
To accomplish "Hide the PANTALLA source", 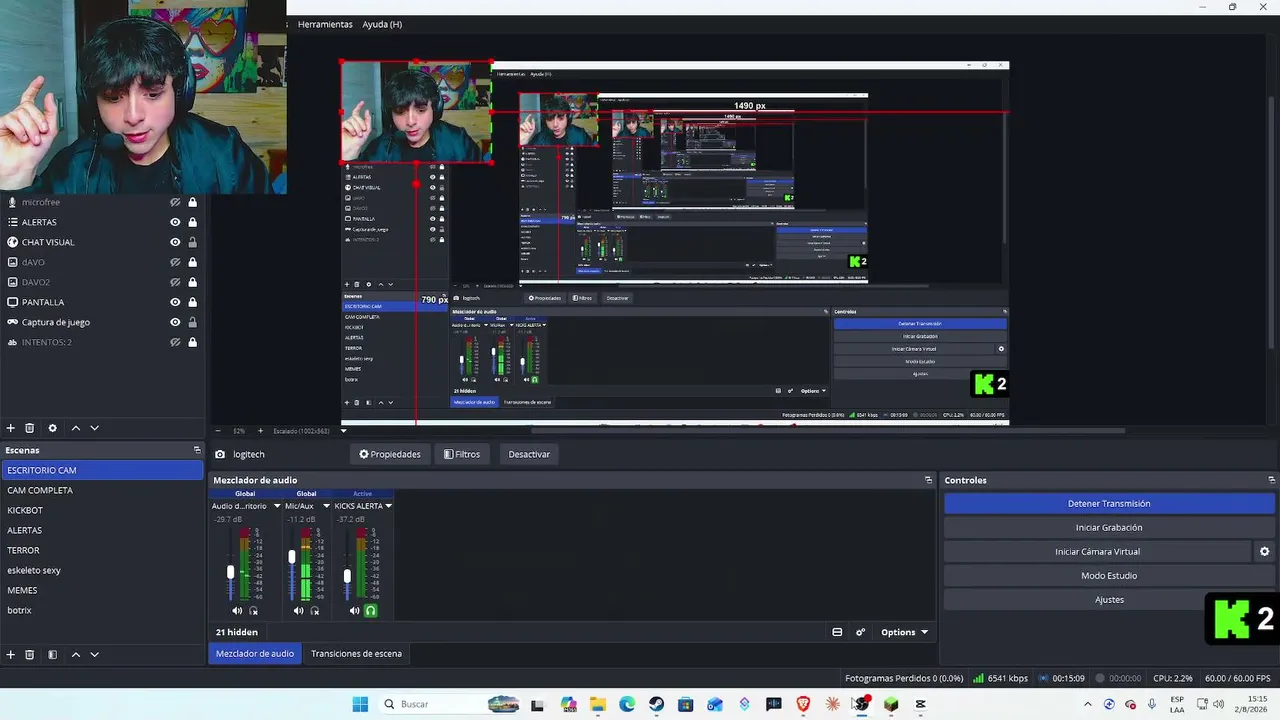I will [x=175, y=302].
